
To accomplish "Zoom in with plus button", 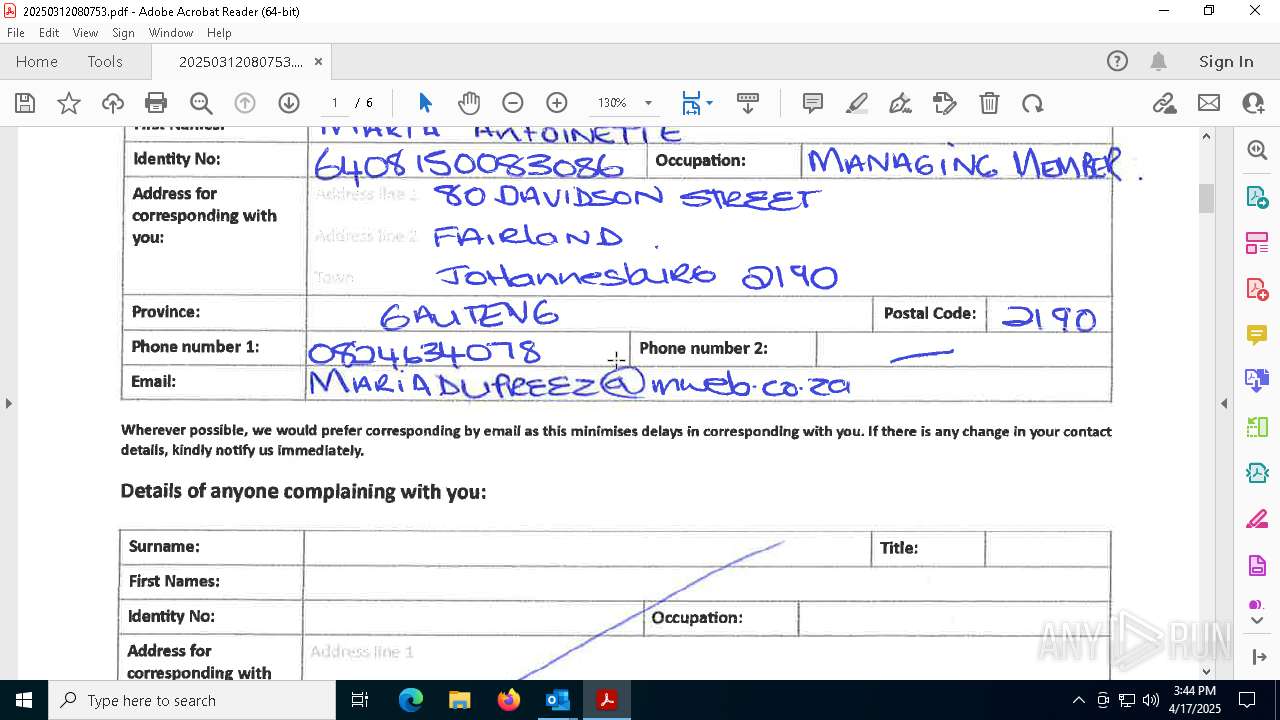I will (557, 103).
